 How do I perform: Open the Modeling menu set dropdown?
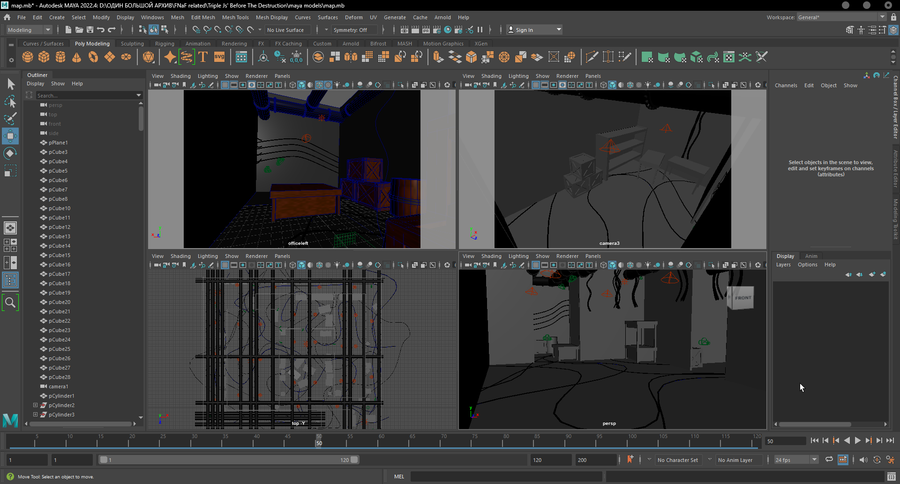(29, 30)
